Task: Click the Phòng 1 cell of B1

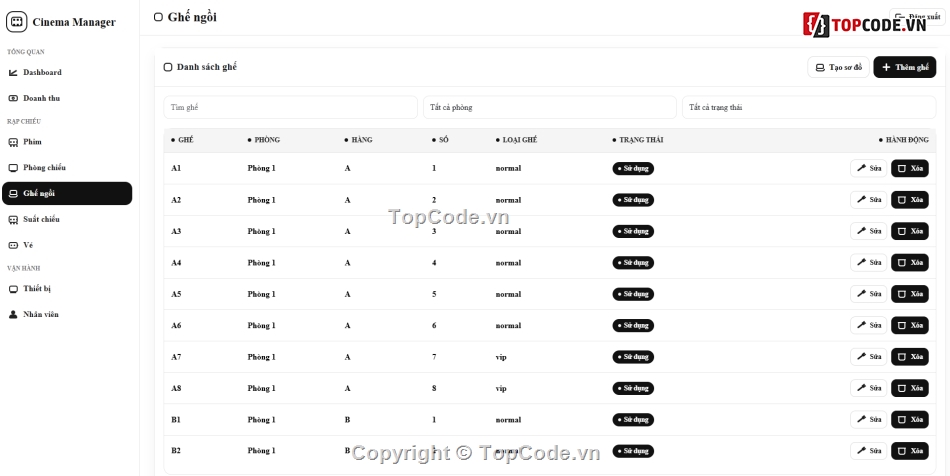Action: (261, 420)
